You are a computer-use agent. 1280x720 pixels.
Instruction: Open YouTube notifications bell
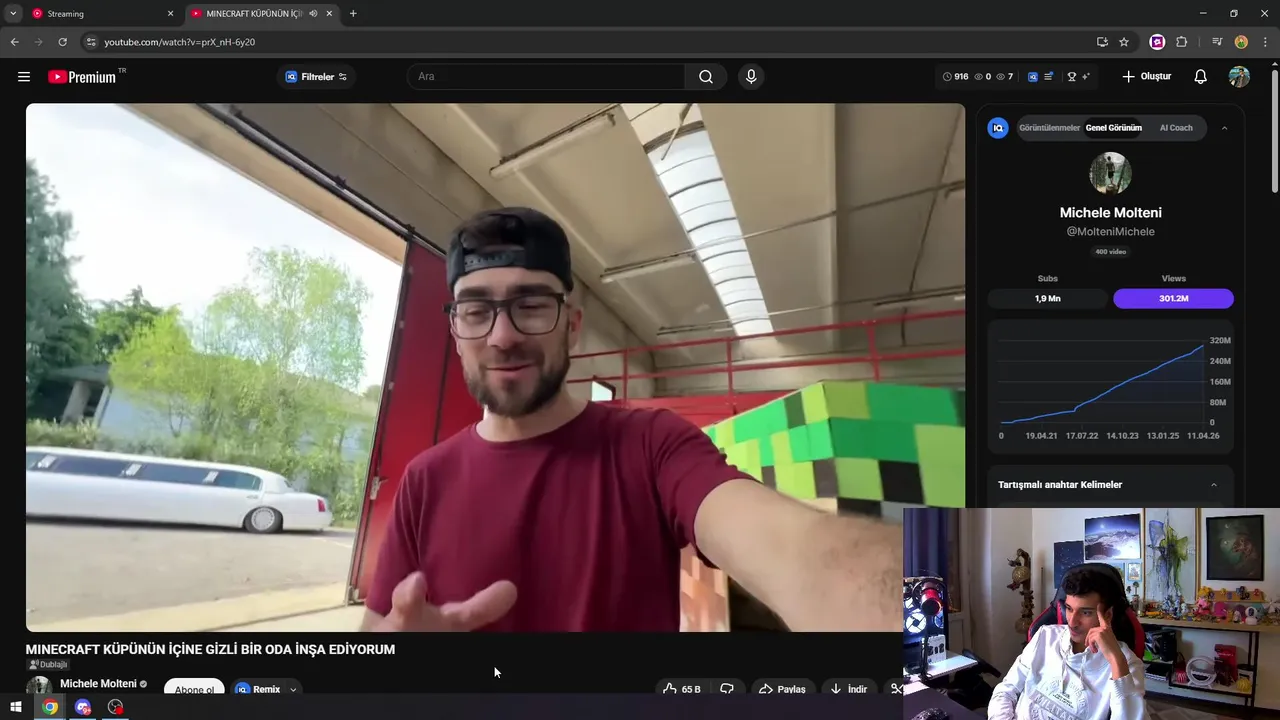coord(1201,77)
